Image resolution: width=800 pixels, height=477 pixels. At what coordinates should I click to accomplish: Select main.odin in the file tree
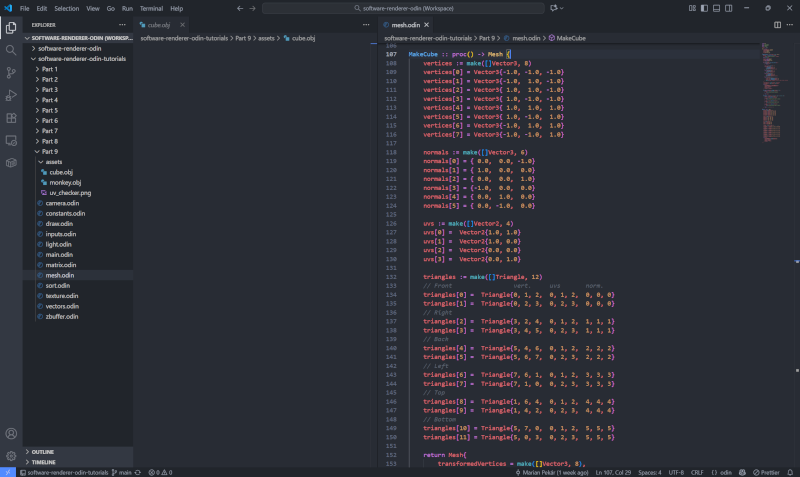point(59,255)
